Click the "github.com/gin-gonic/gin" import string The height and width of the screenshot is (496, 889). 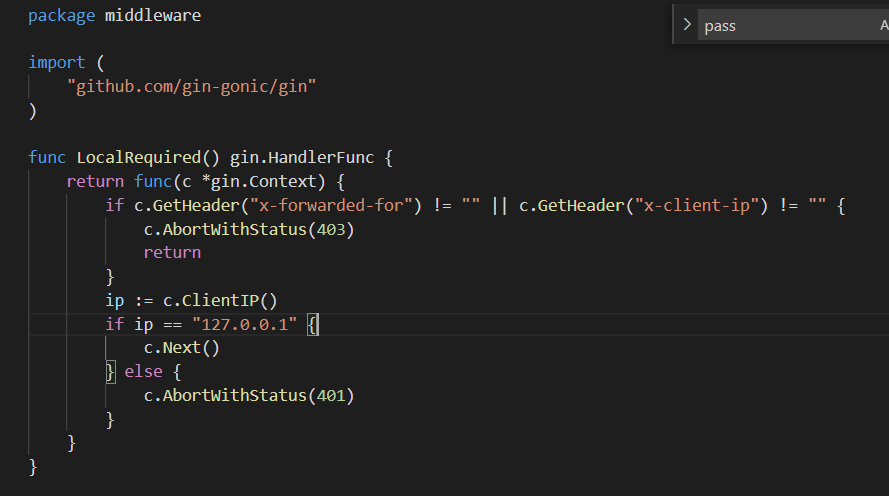(x=191, y=86)
